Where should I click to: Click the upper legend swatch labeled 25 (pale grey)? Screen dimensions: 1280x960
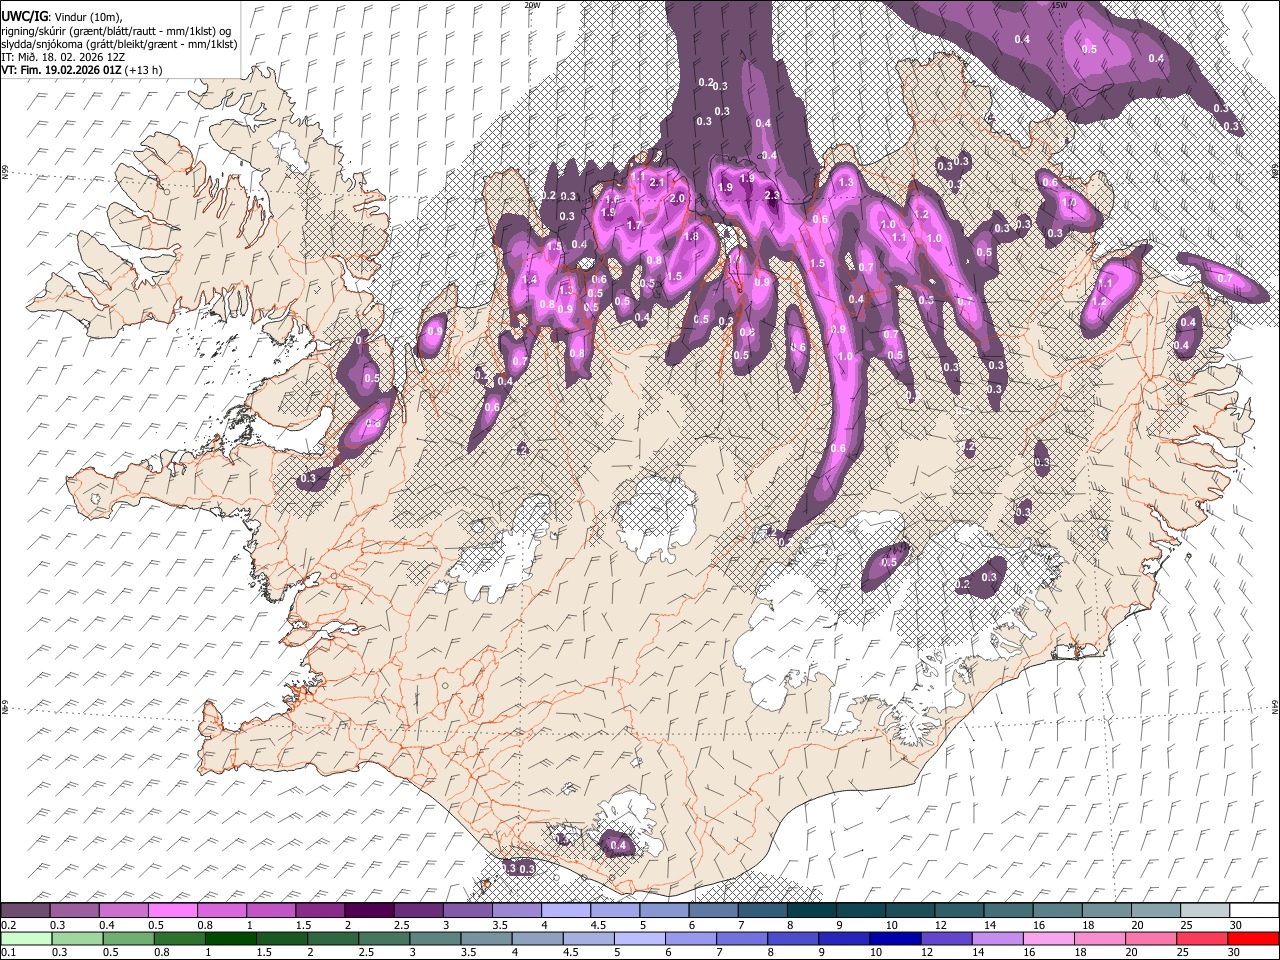click(x=1205, y=911)
